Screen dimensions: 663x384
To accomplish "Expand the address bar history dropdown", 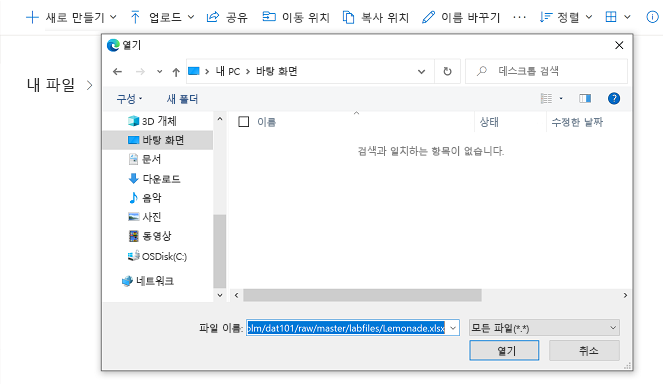I will pos(421,71).
